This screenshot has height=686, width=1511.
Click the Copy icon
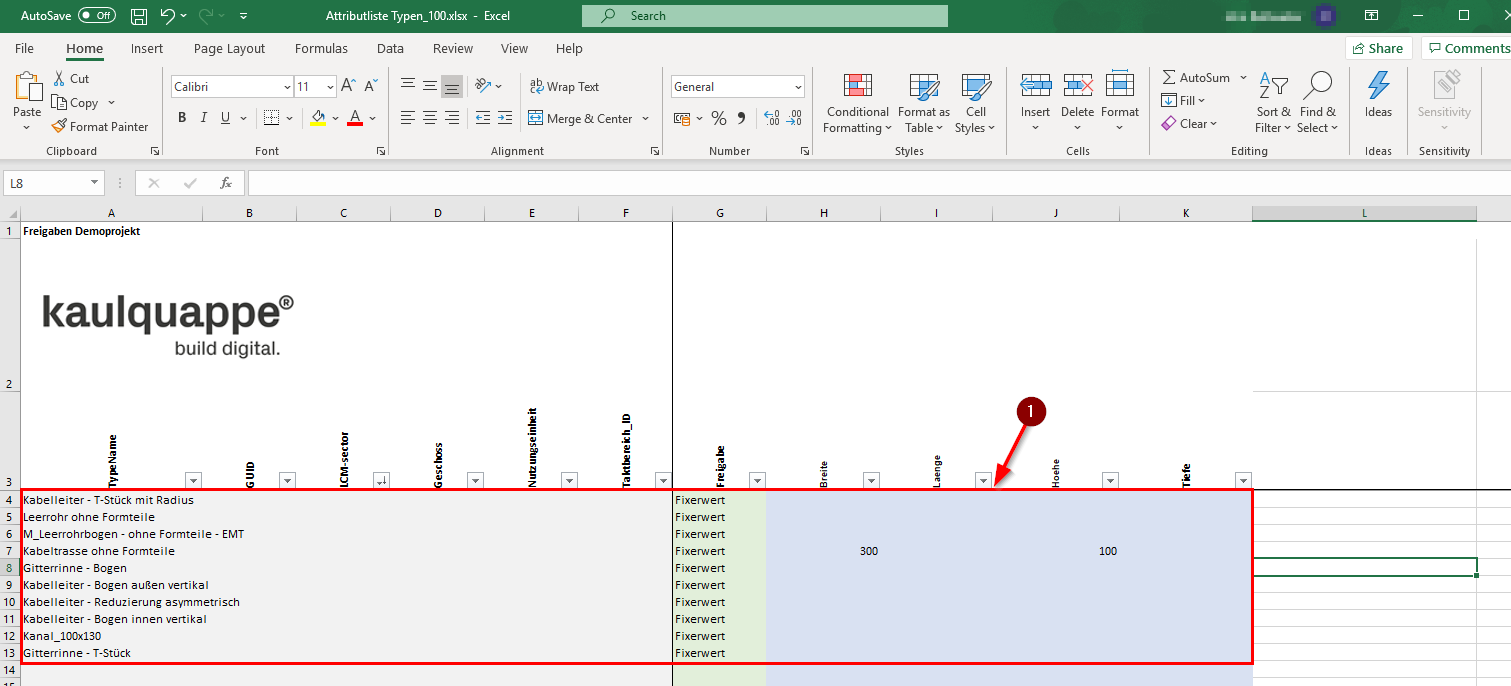point(60,103)
